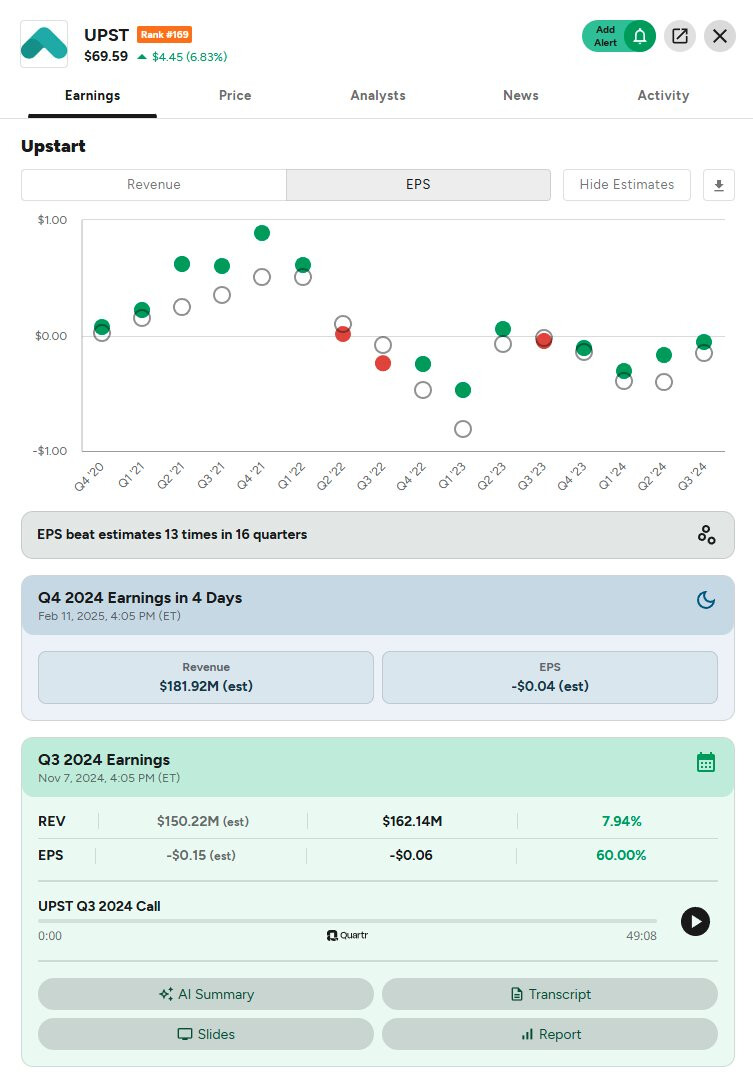The height and width of the screenshot is (1076, 753).
Task: Switch to the Earnings tab
Action: 93,95
